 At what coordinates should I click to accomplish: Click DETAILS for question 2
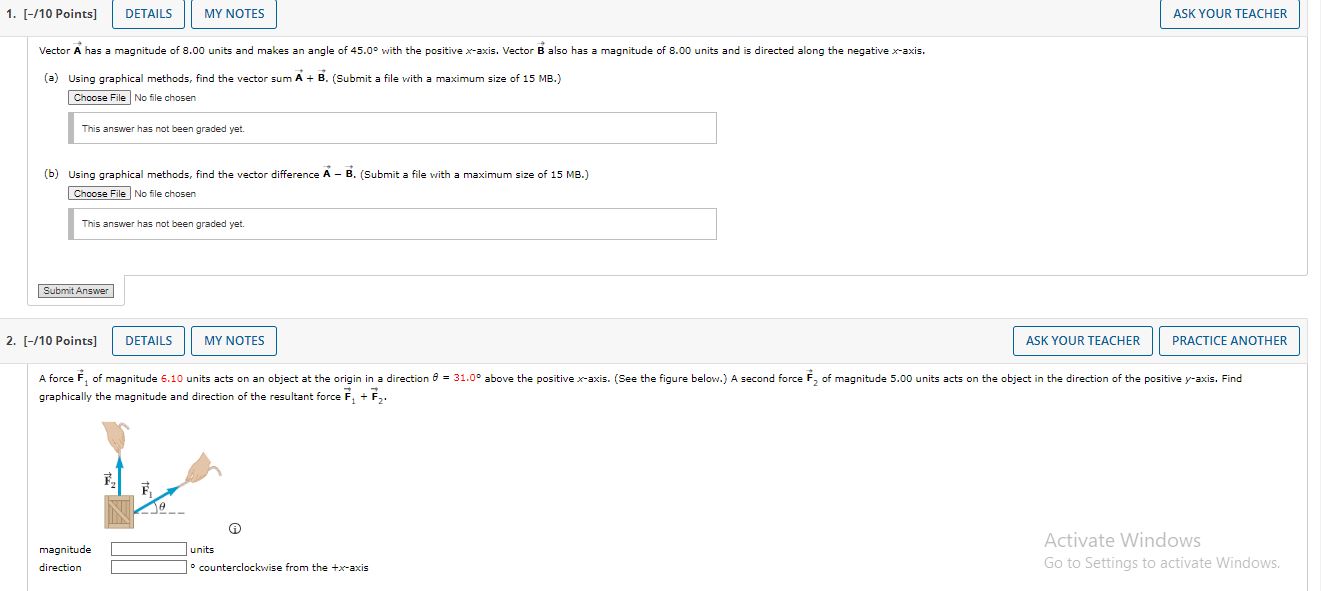pyautogui.click(x=148, y=340)
